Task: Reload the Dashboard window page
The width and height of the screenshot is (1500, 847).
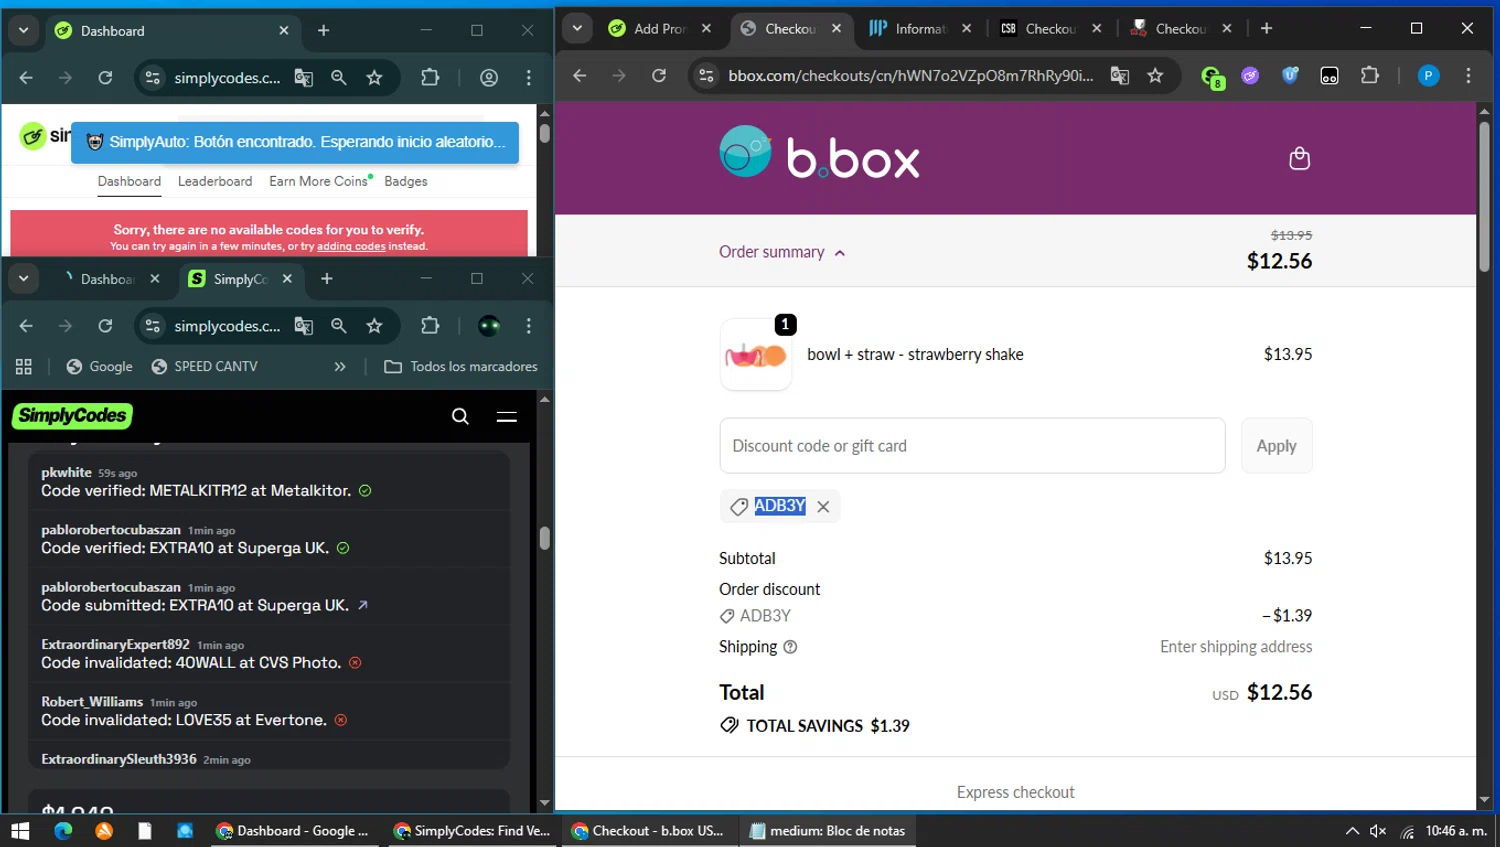Action: tap(105, 78)
